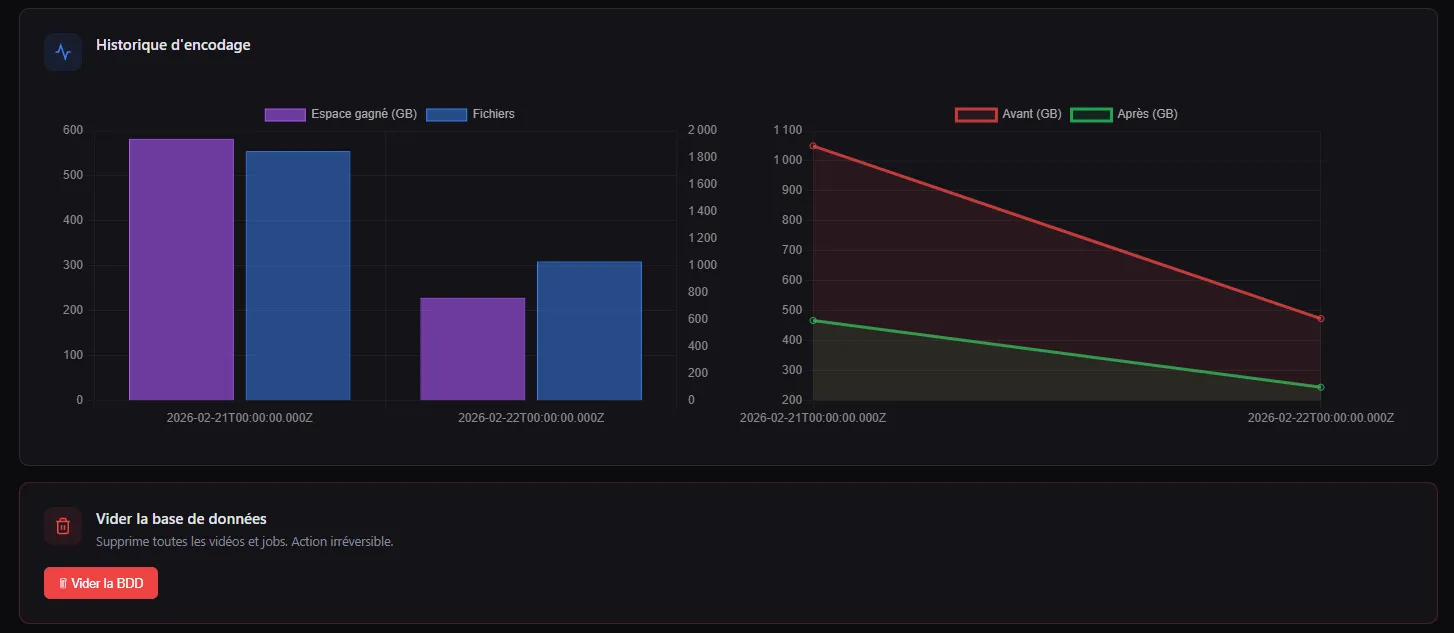Click the first green Après data point

813,320
